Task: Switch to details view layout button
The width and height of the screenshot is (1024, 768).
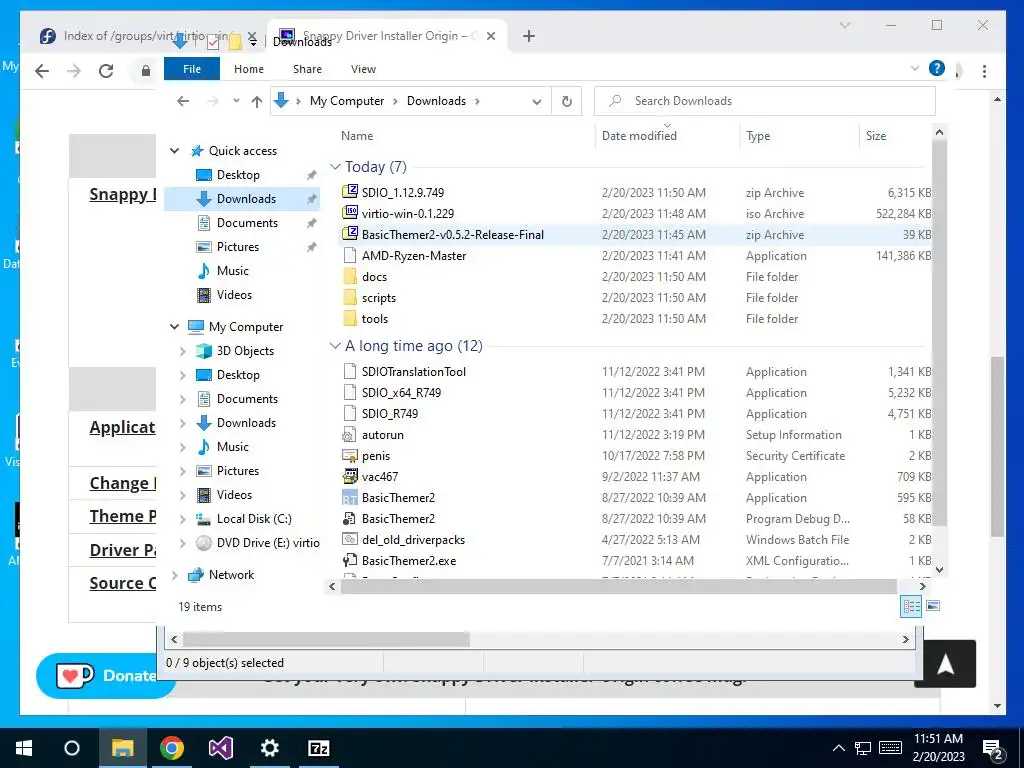Action: point(912,607)
